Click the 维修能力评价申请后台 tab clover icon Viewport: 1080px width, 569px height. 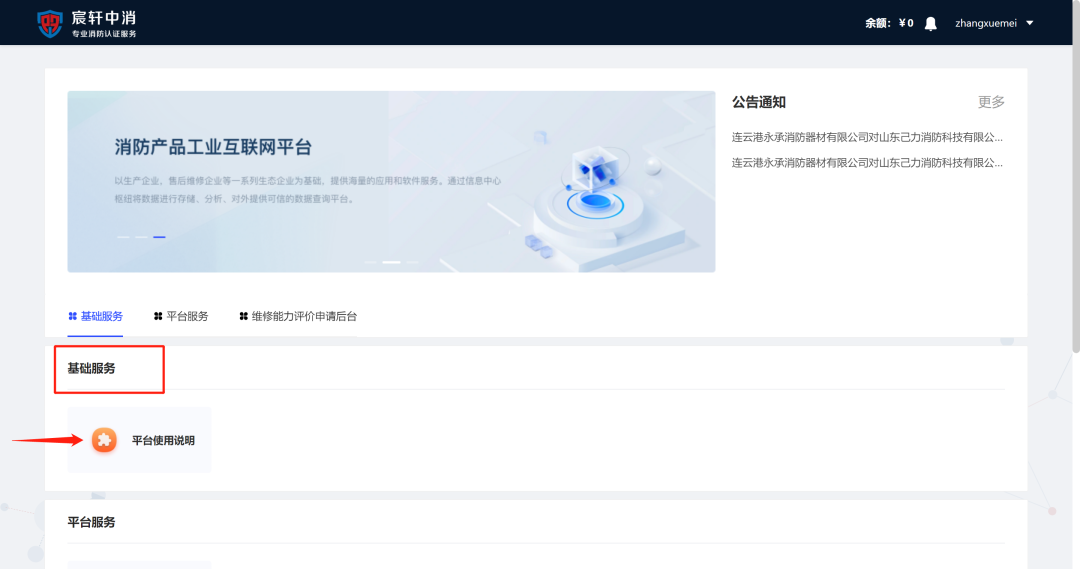[243, 316]
